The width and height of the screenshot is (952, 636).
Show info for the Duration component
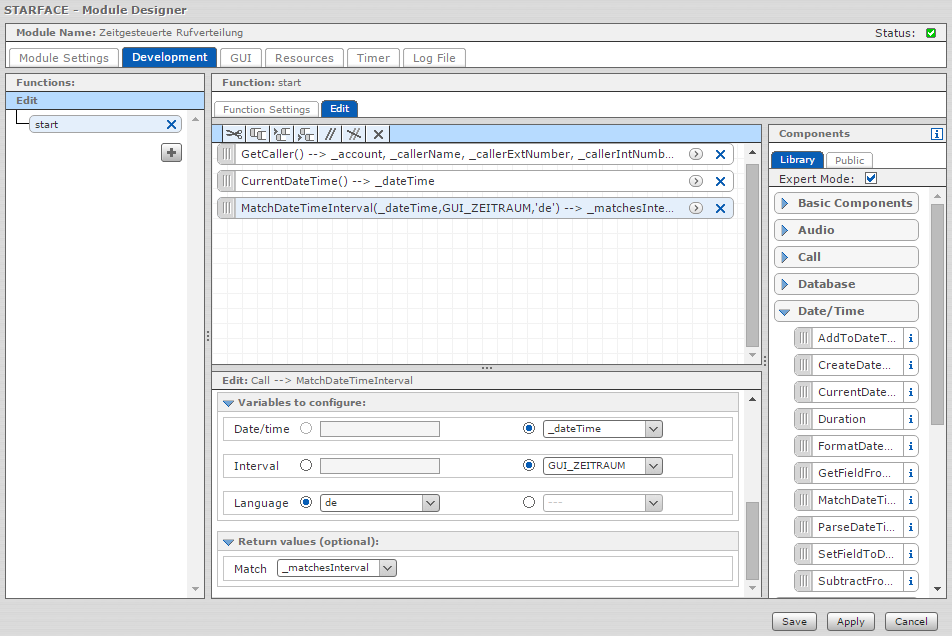point(910,419)
